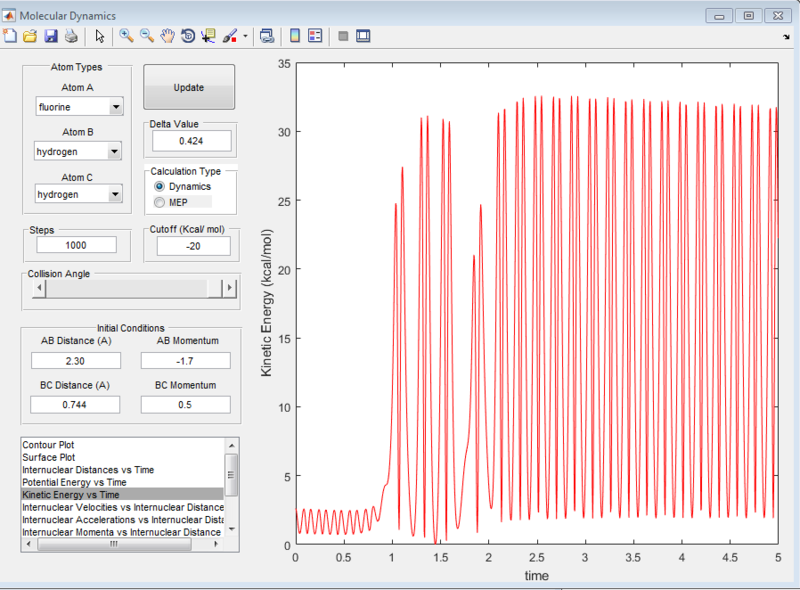Select Surface Plot in the list

(x=122, y=457)
